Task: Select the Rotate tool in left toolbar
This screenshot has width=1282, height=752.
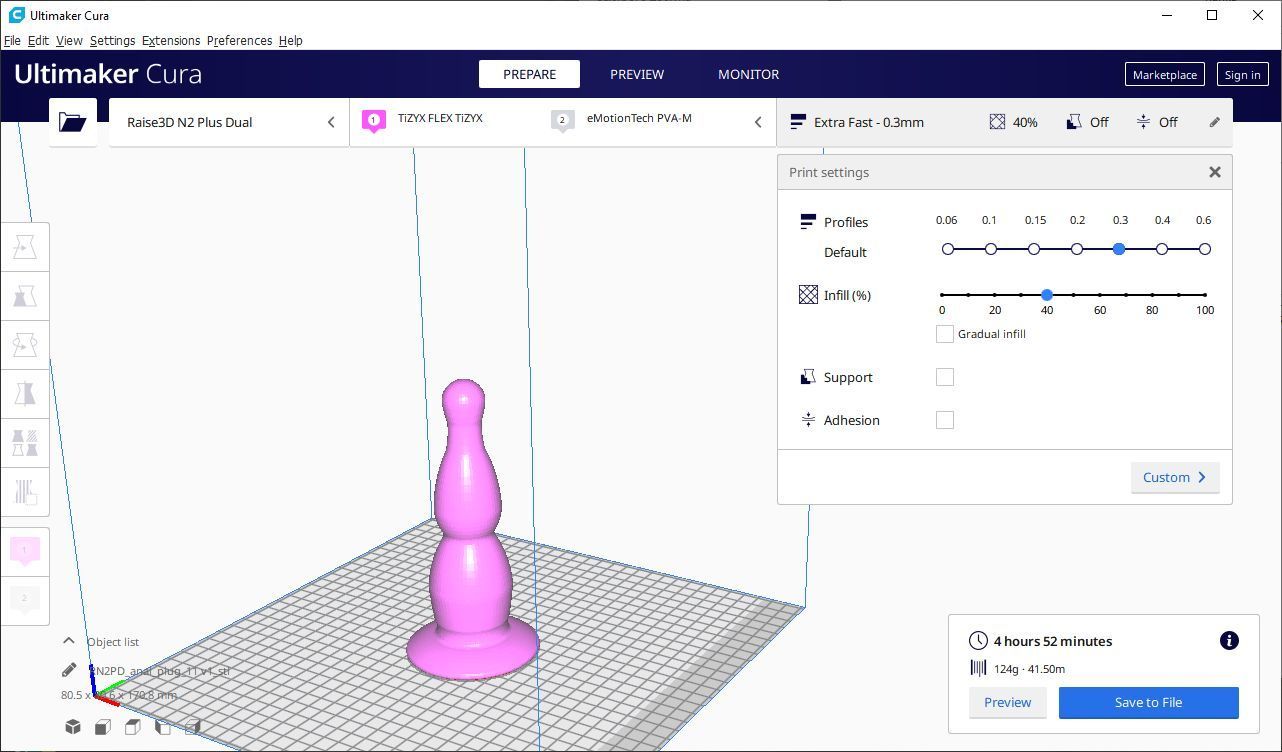Action: [25, 345]
